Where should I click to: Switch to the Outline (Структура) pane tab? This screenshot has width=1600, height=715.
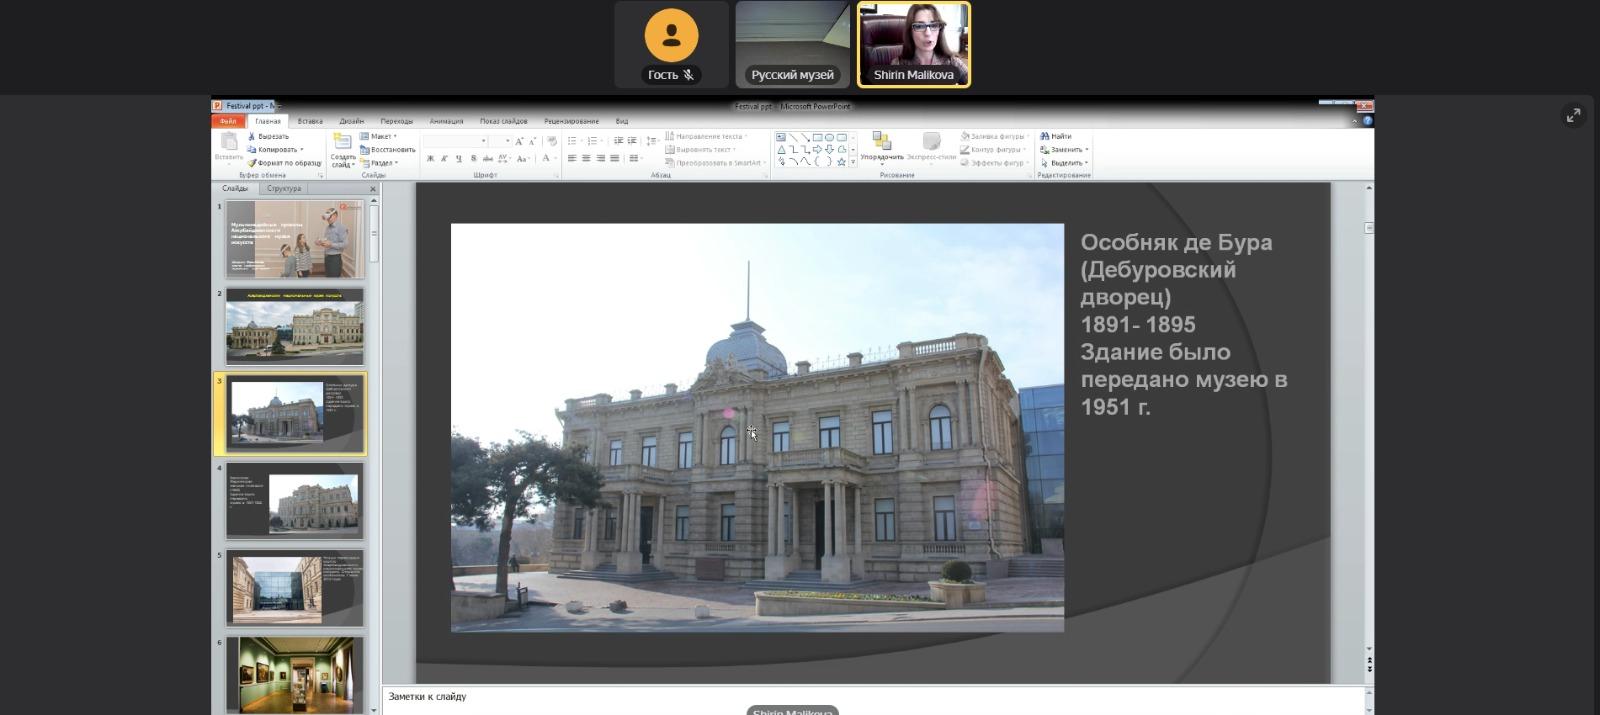coord(284,188)
